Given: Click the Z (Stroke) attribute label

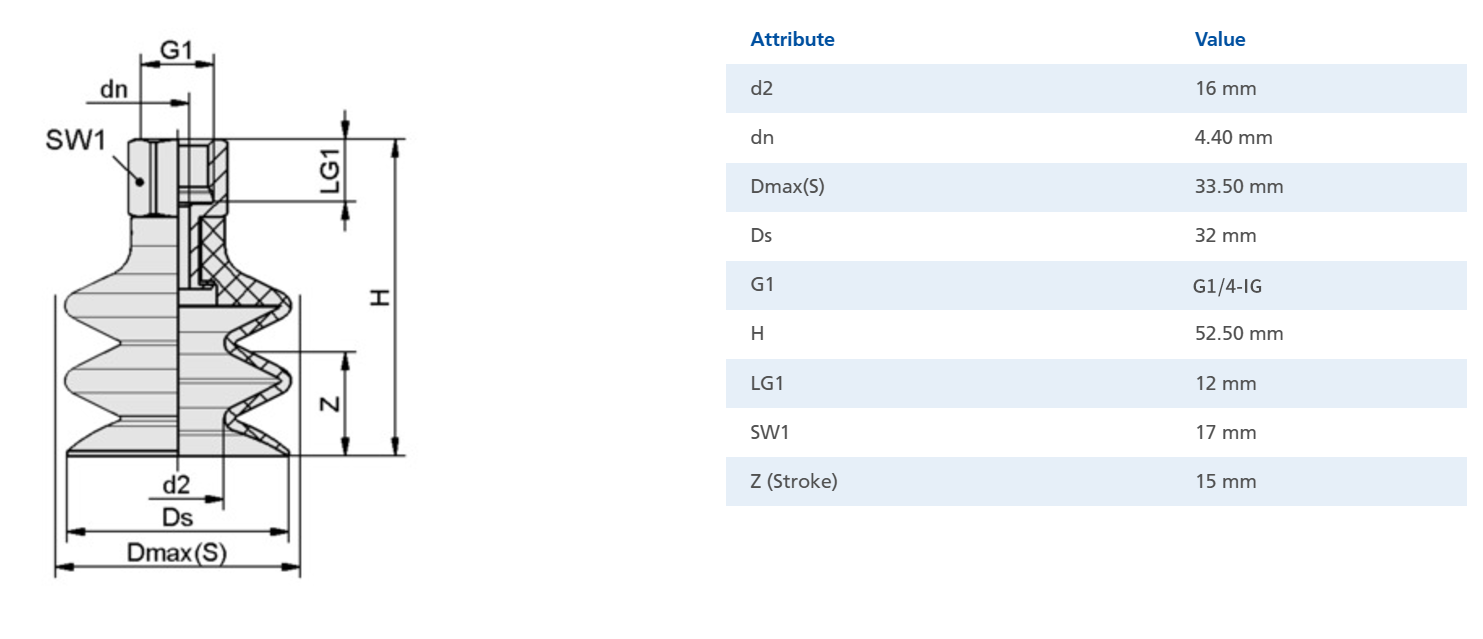Looking at the screenshot, I should (794, 482).
